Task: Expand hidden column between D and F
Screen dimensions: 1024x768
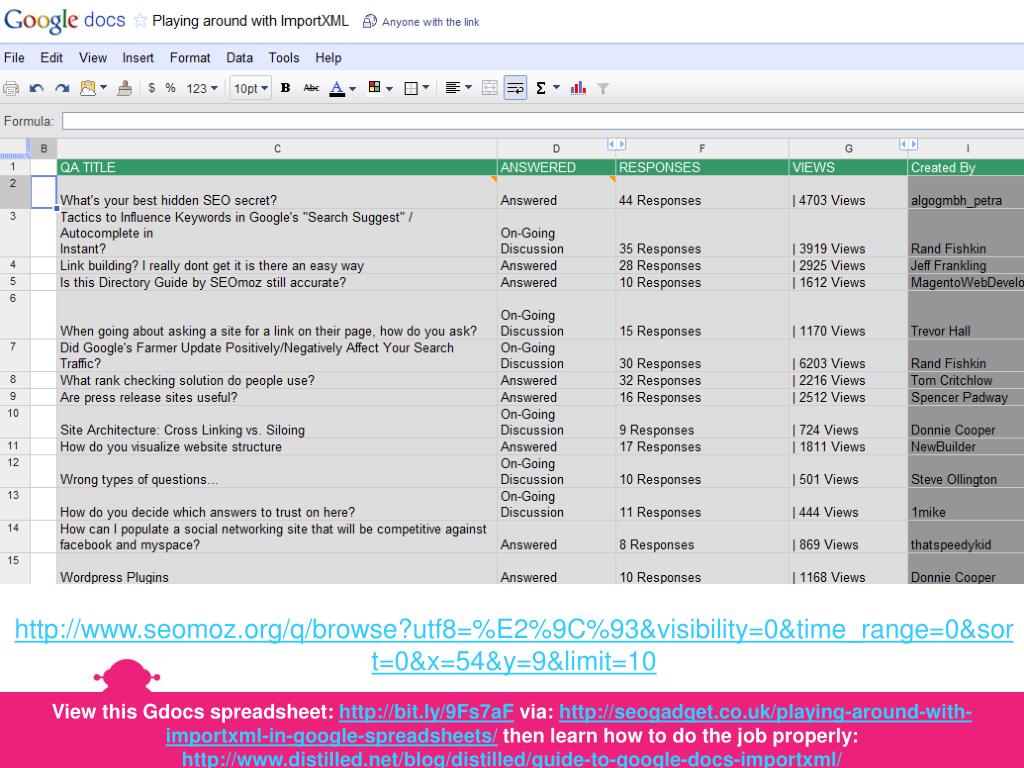Action: [x=616, y=144]
